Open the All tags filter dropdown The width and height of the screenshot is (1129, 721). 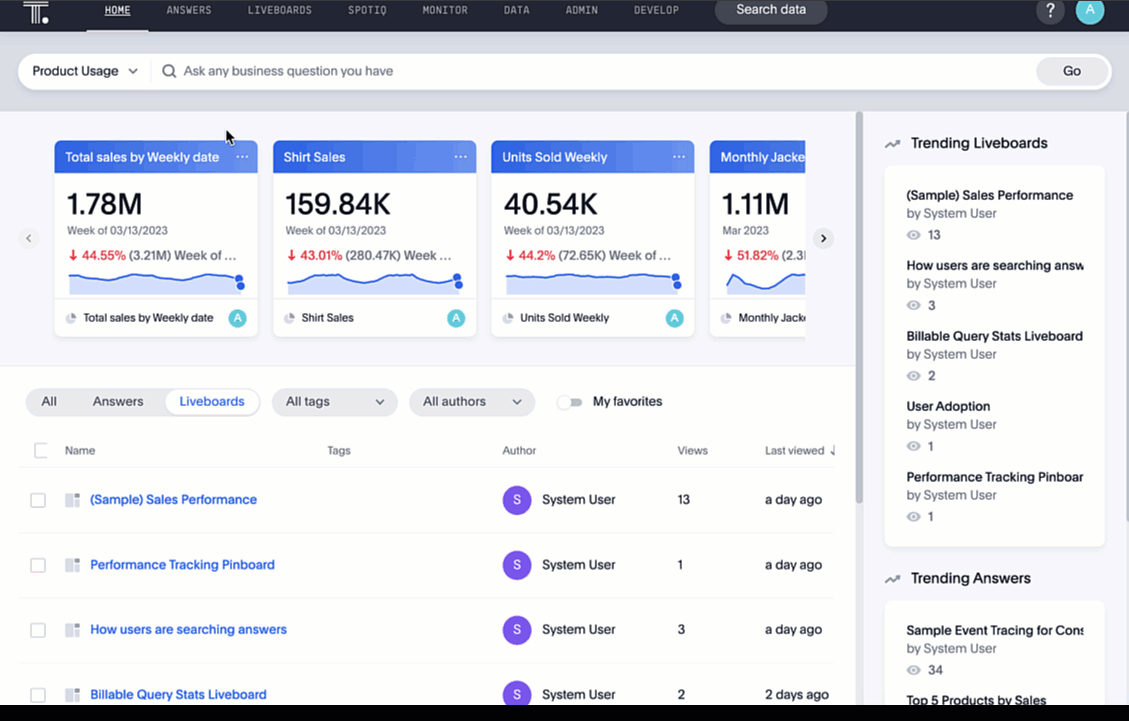click(334, 402)
